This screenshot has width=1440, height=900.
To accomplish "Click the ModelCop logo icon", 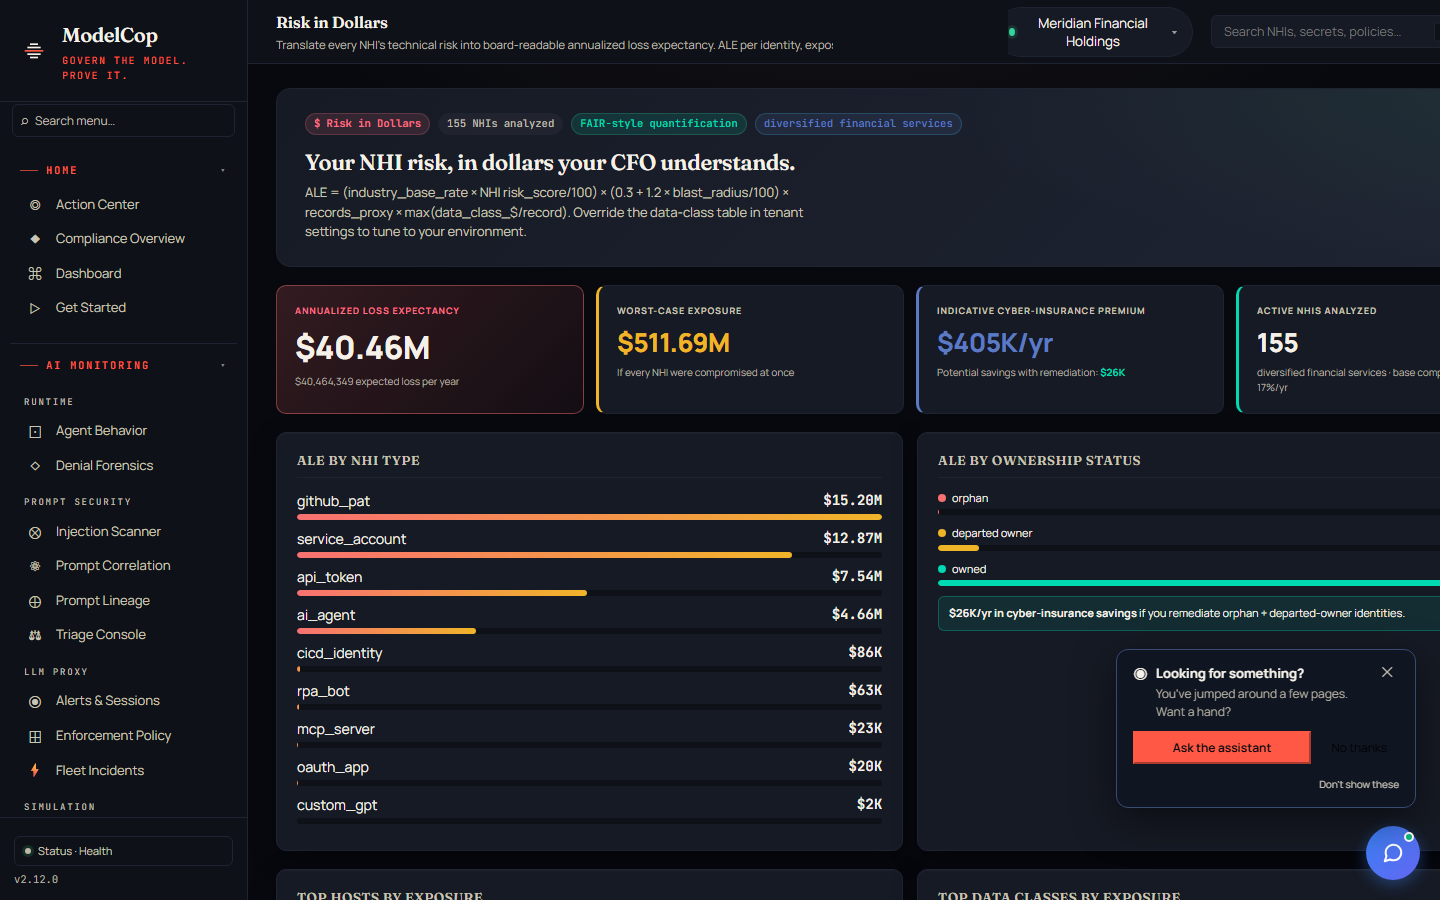I will 34,51.
